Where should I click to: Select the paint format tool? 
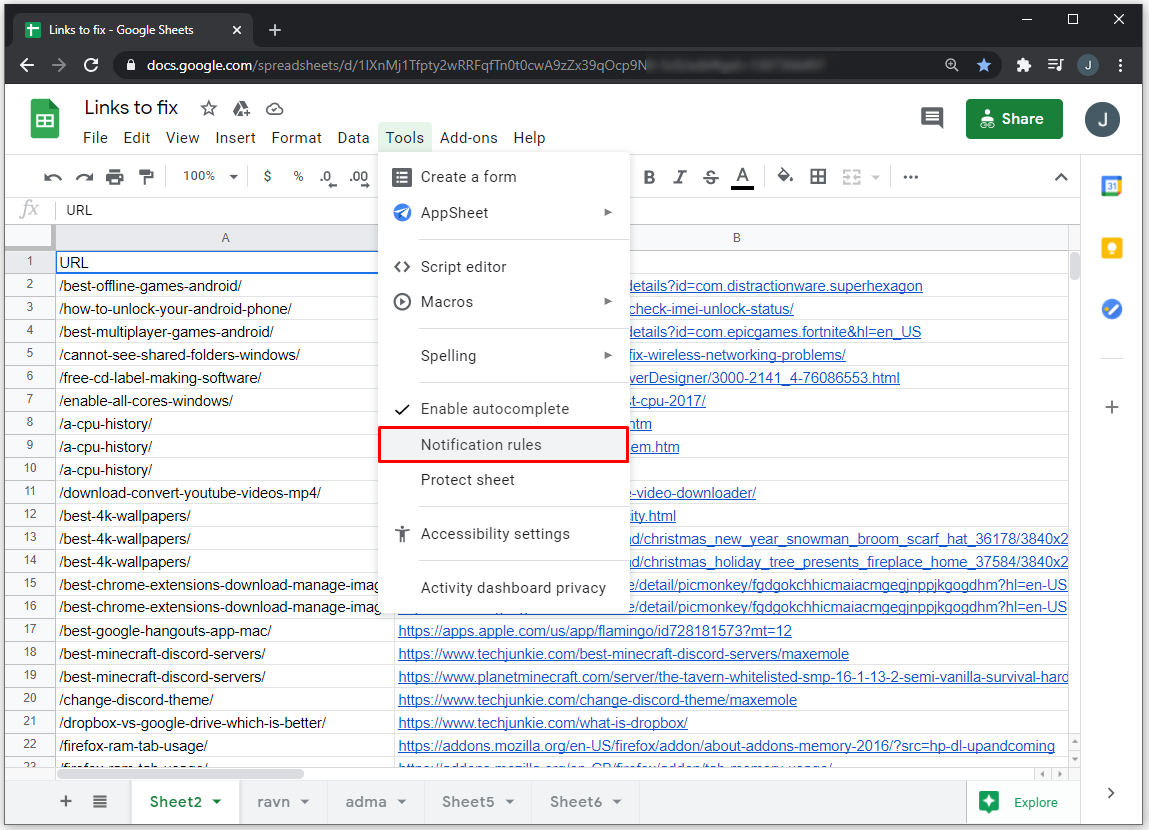(x=147, y=177)
